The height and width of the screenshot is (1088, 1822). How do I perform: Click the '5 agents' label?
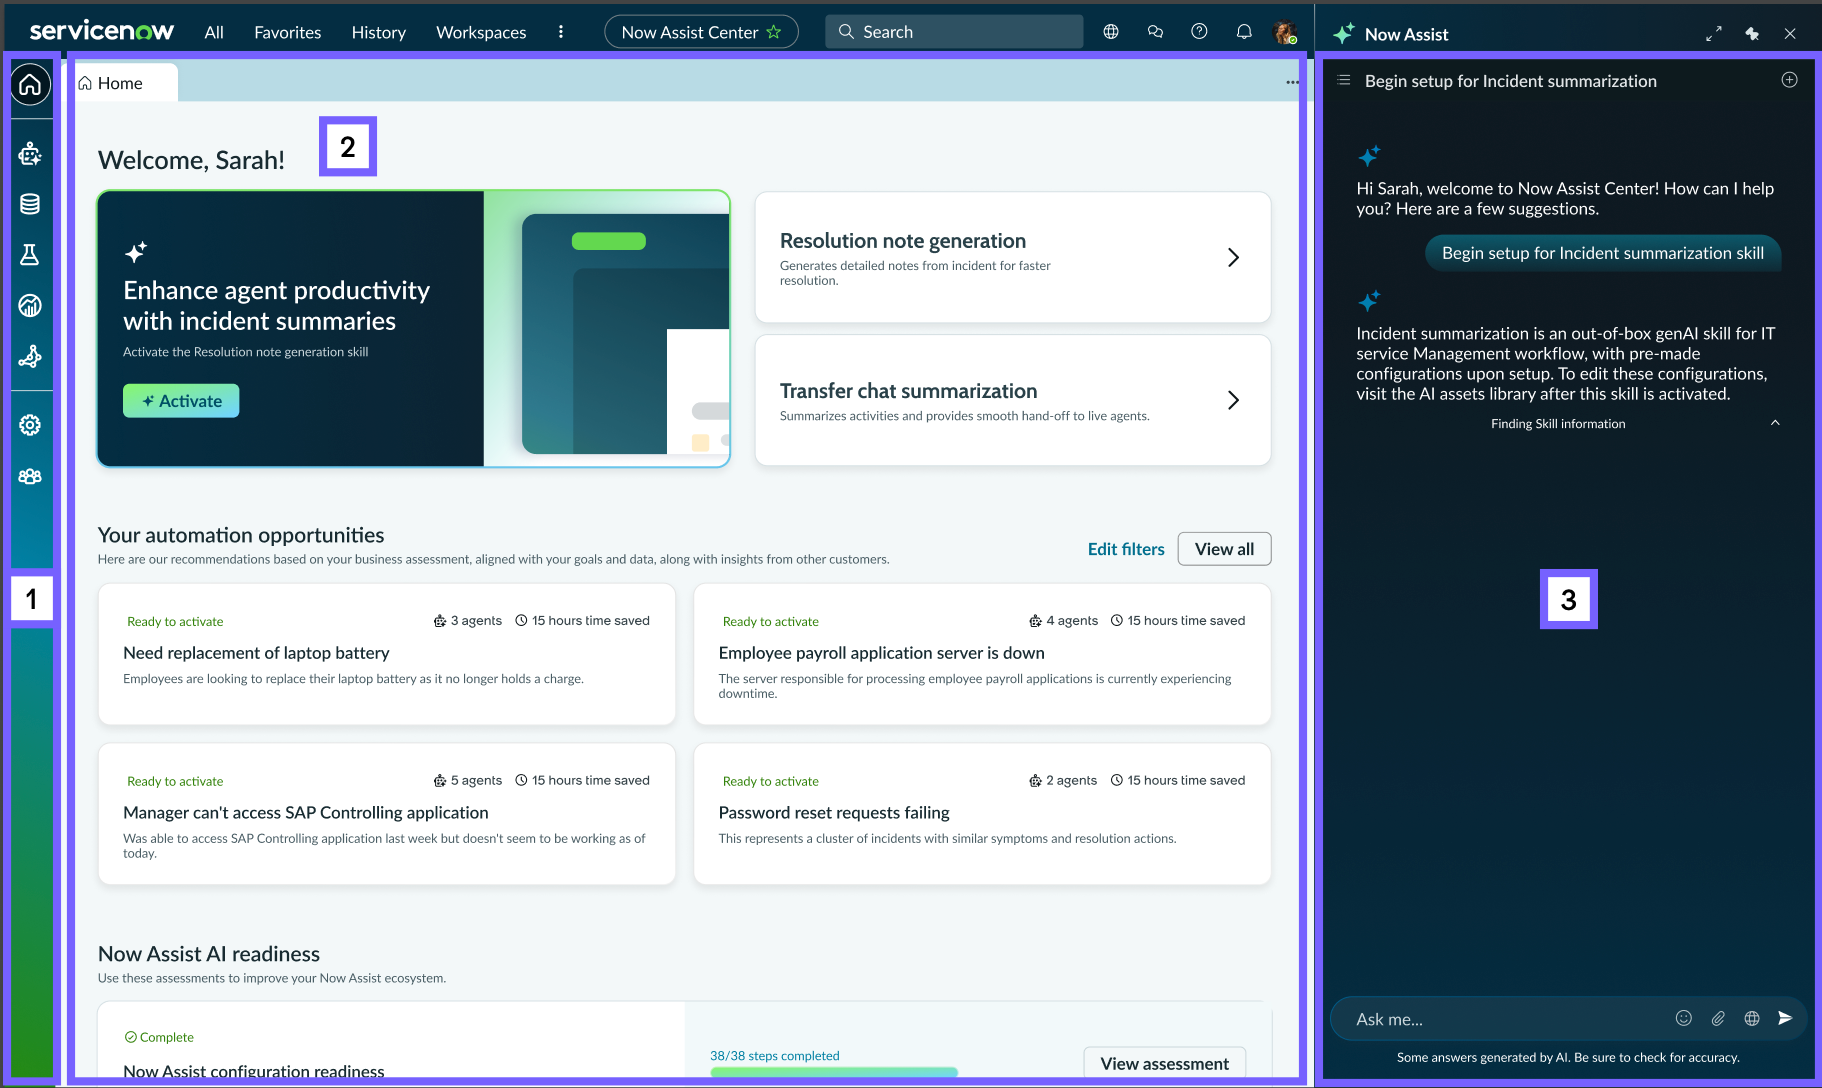[468, 781]
